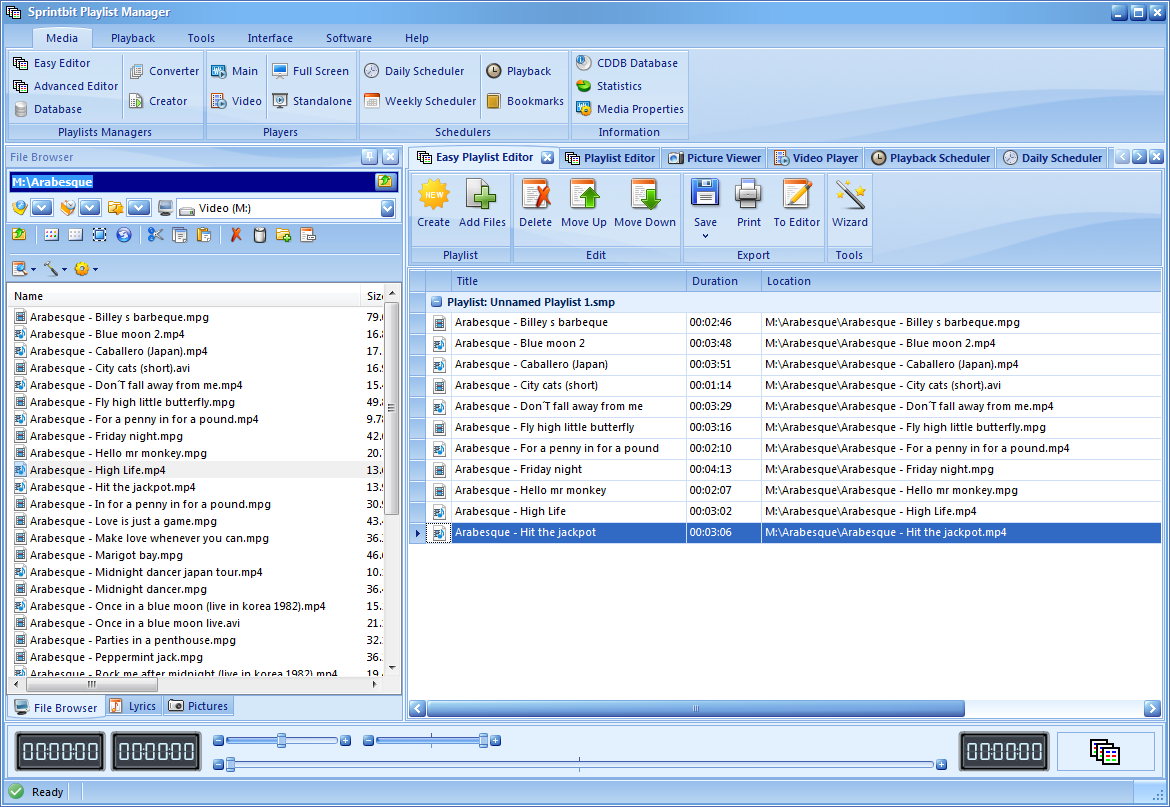Click the long seek position slider
Screen dimensions: 1170x807
[580, 764]
